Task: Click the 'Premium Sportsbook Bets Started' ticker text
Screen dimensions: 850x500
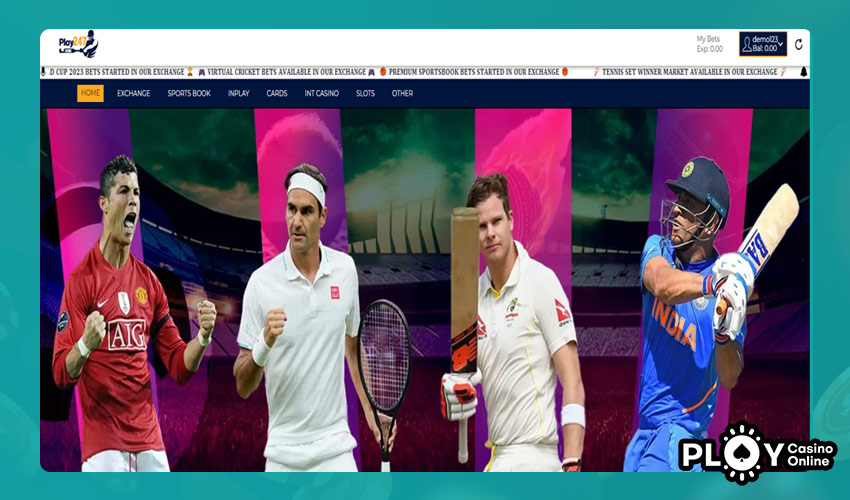Action: 473,72
